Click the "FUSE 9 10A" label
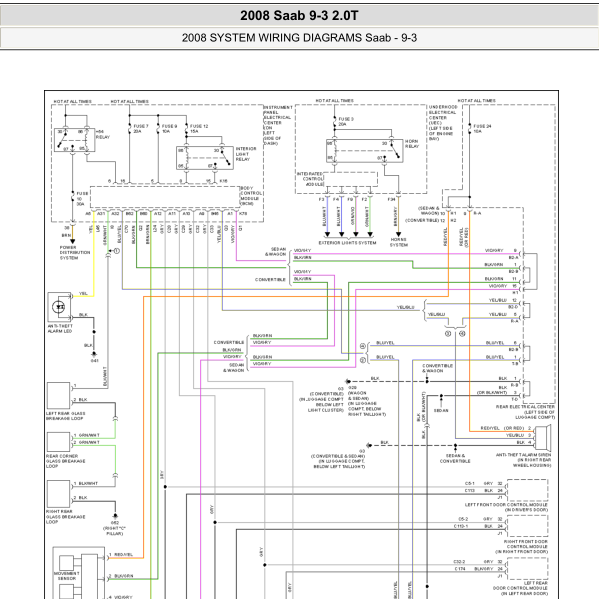This screenshot has width=599, height=599. click(169, 128)
